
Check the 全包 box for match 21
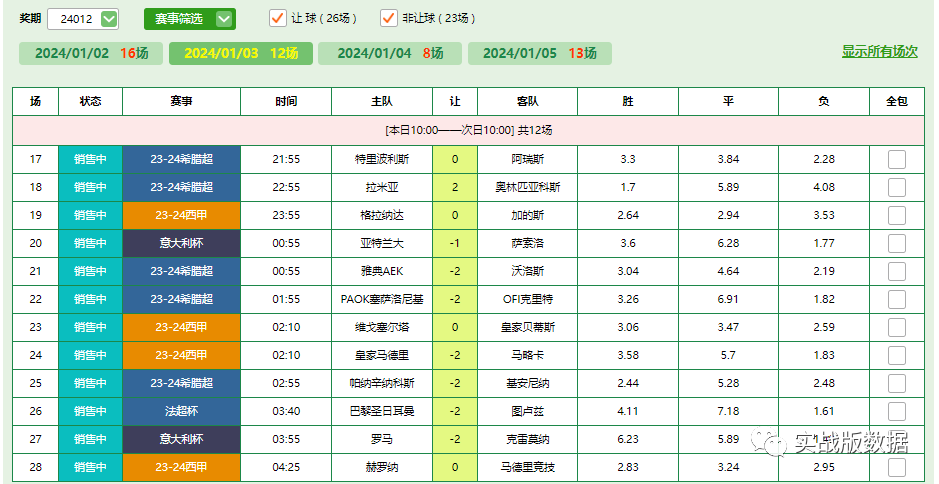click(896, 271)
